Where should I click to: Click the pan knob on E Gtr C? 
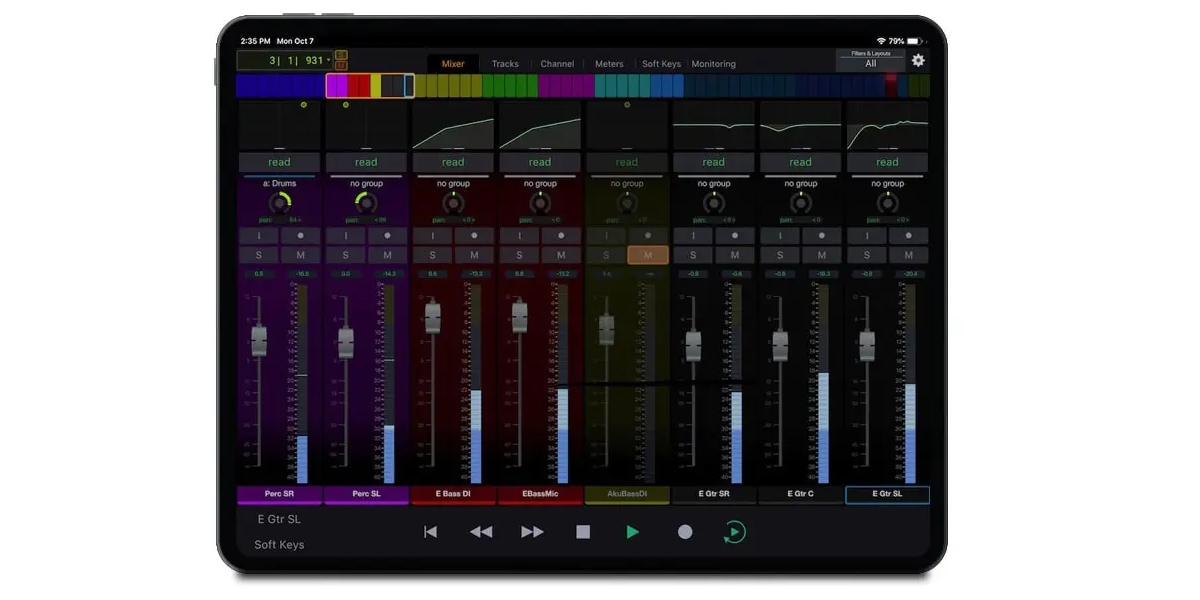801,203
